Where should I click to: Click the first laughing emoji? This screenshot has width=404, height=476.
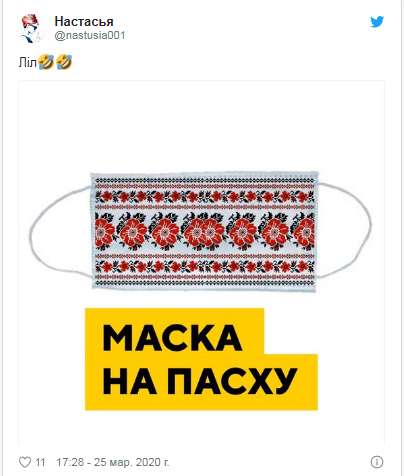click(x=46, y=62)
